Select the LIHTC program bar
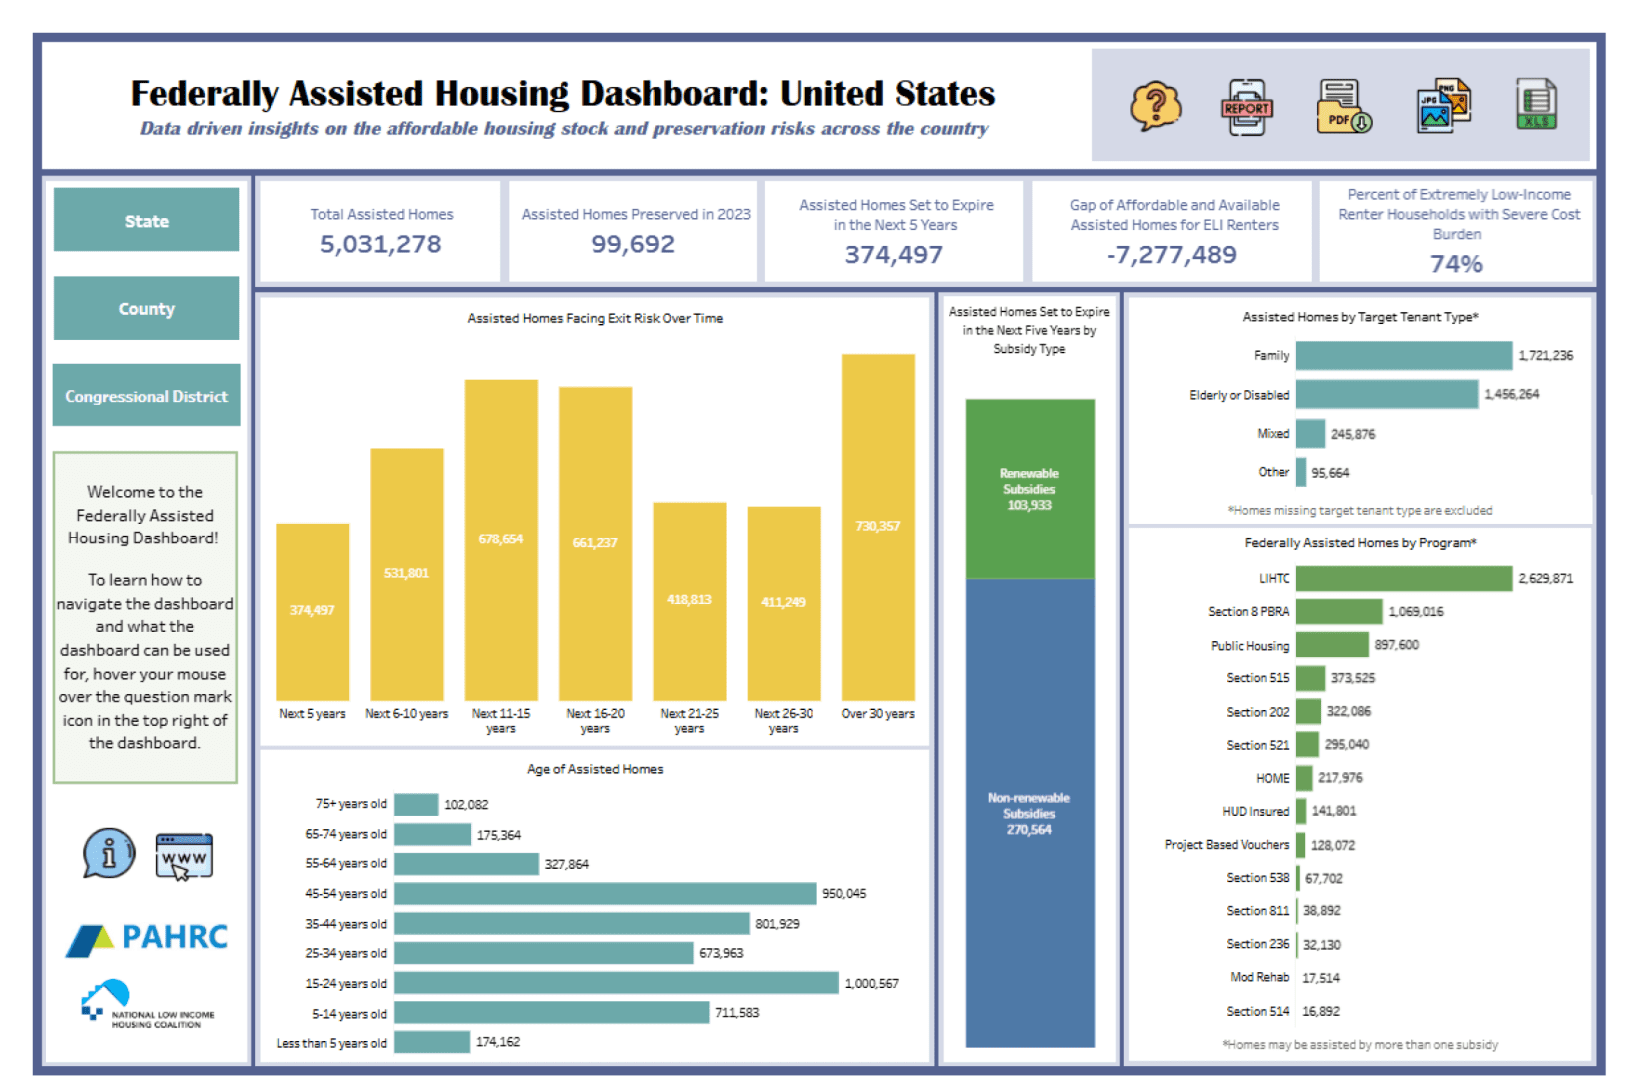 click(x=1403, y=578)
